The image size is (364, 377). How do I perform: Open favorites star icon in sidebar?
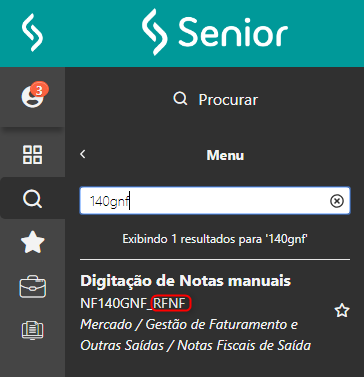pyautogui.click(x=32, y=243)
